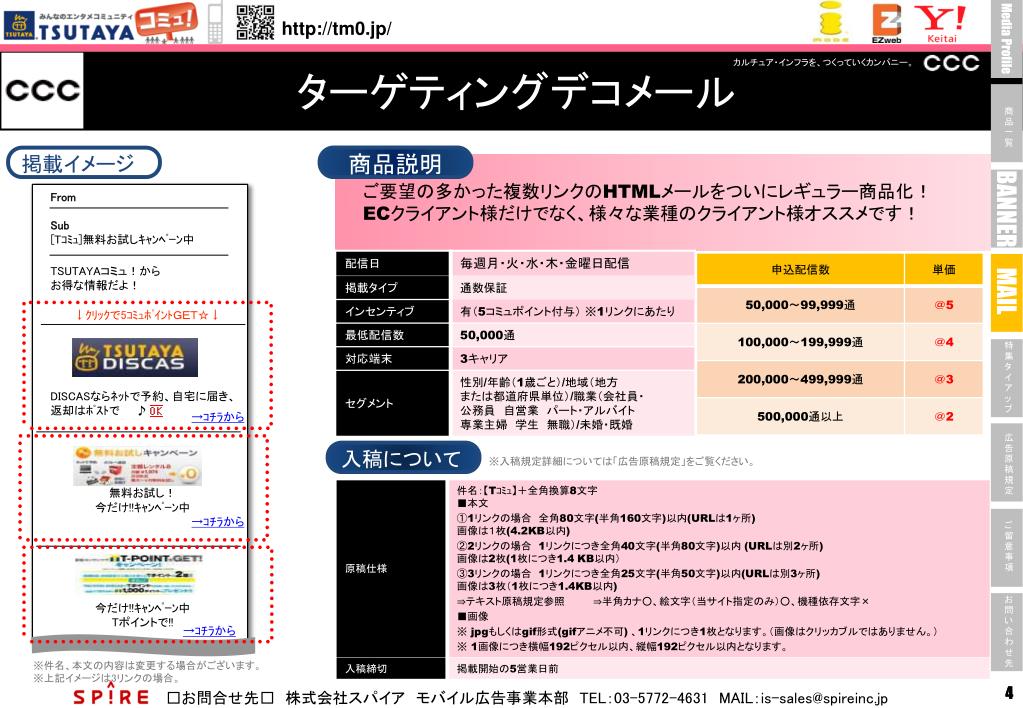
Task: Select the 特集タイアップ side tab
Action: pyautogui.click(x=1007, y=377)
